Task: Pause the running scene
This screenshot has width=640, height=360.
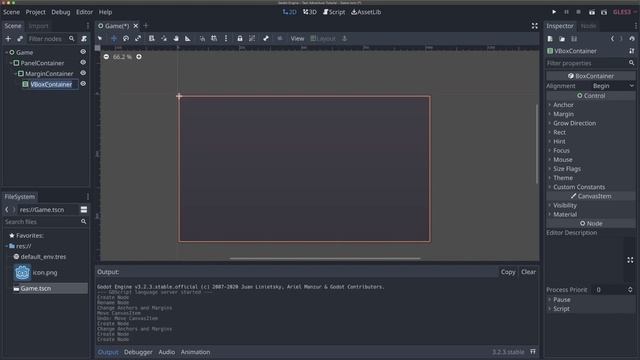Action: pos(566,12)
